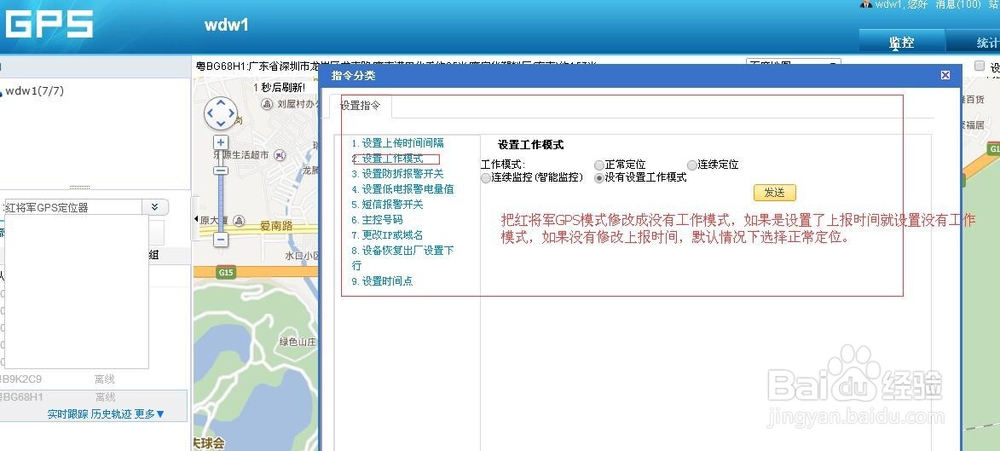Click the zoom out minus button at the slider's bottom

coord(221,240)
